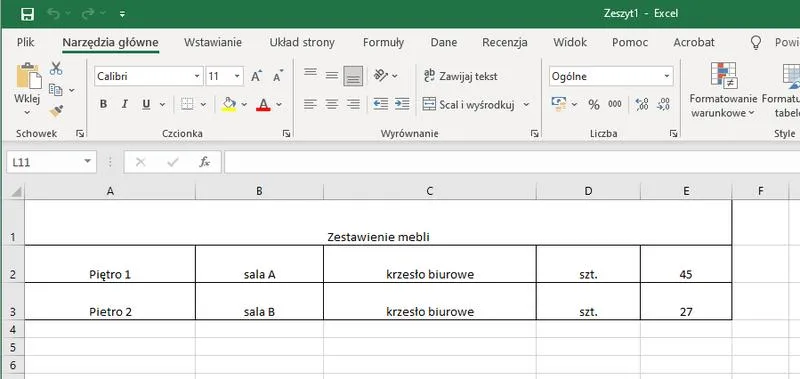800x379 pixels.
Task: Apply thousands separator 000 icon
Action: (615, 104)
